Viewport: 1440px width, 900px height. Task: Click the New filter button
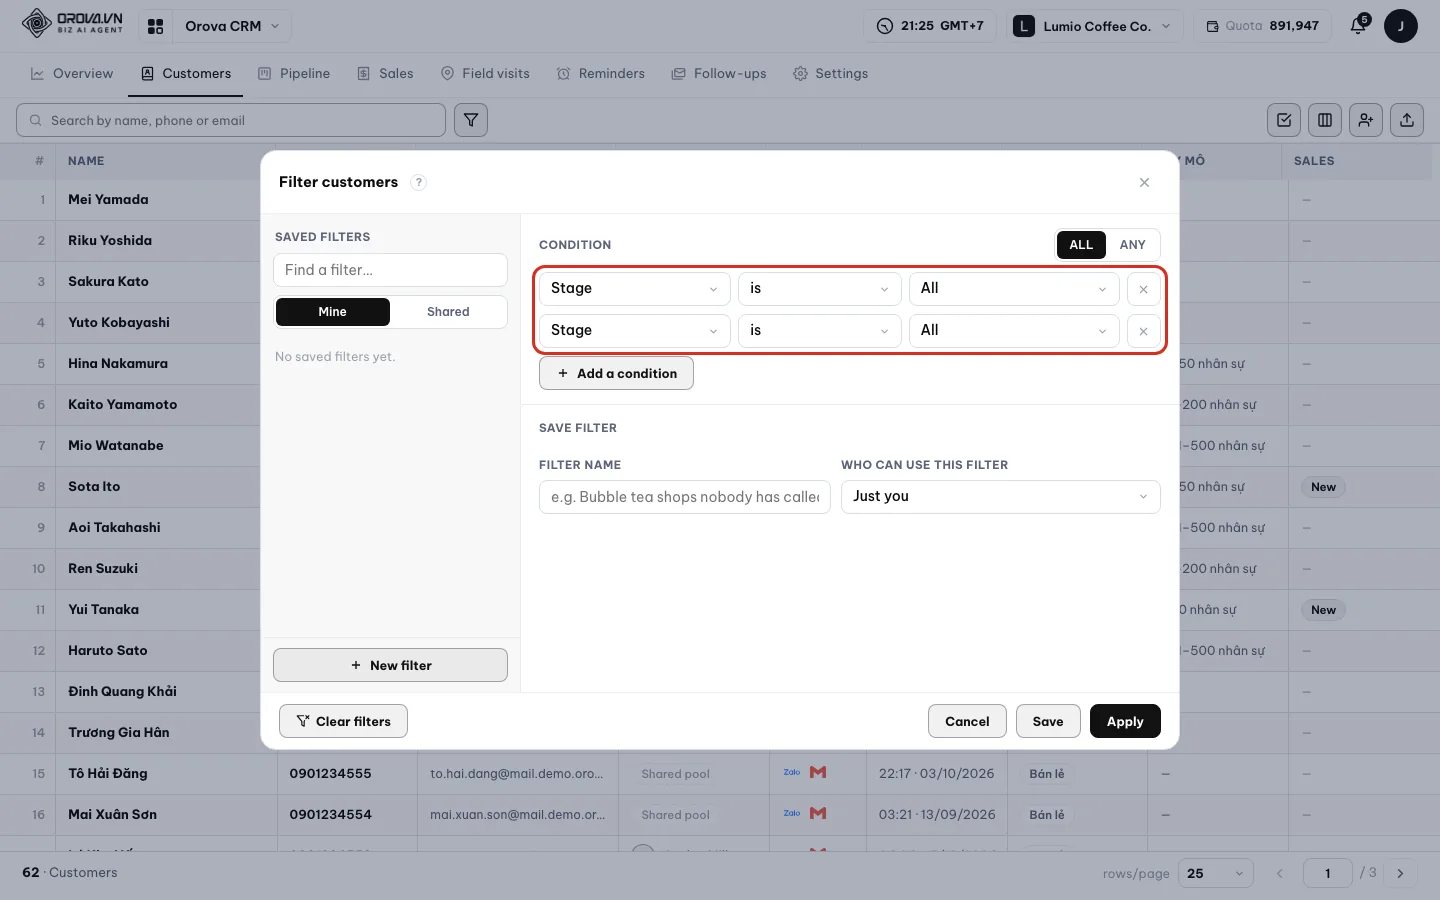point(390,665)
